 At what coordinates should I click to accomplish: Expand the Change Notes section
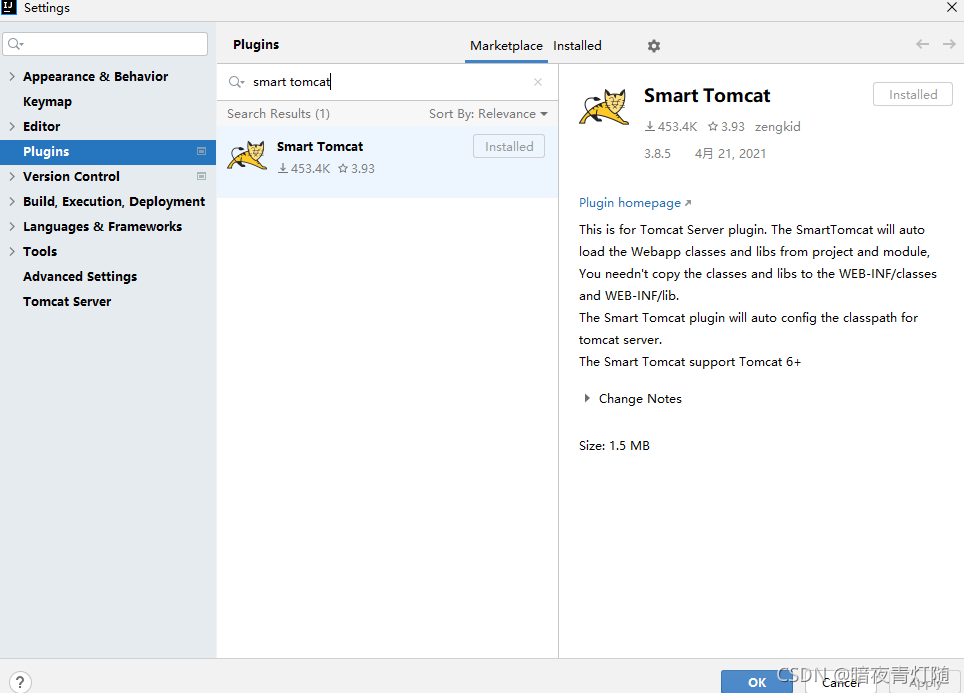(x=587, y=398)
